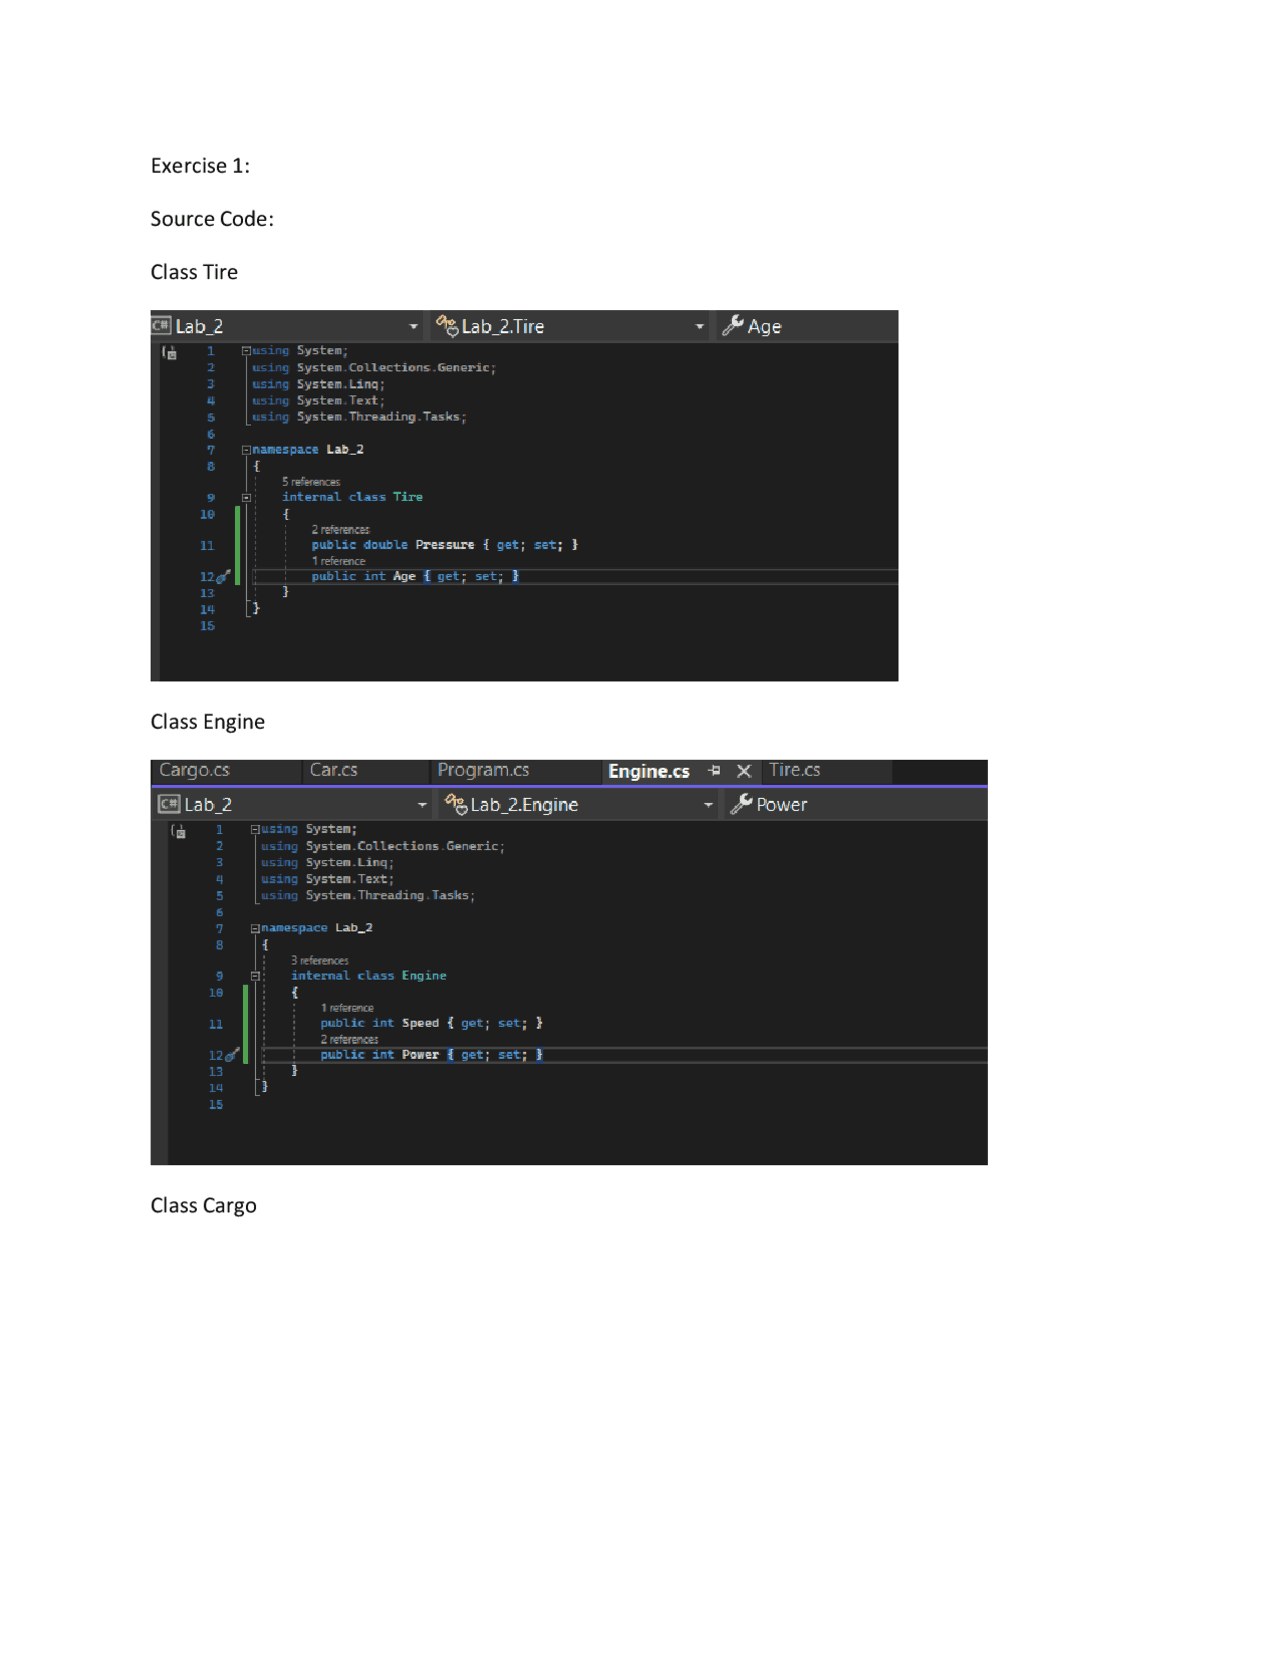The width and height of the screenshot is (1280, 1656).
Task: Collapse the internal class Tire block
Action: coord(246,497)
